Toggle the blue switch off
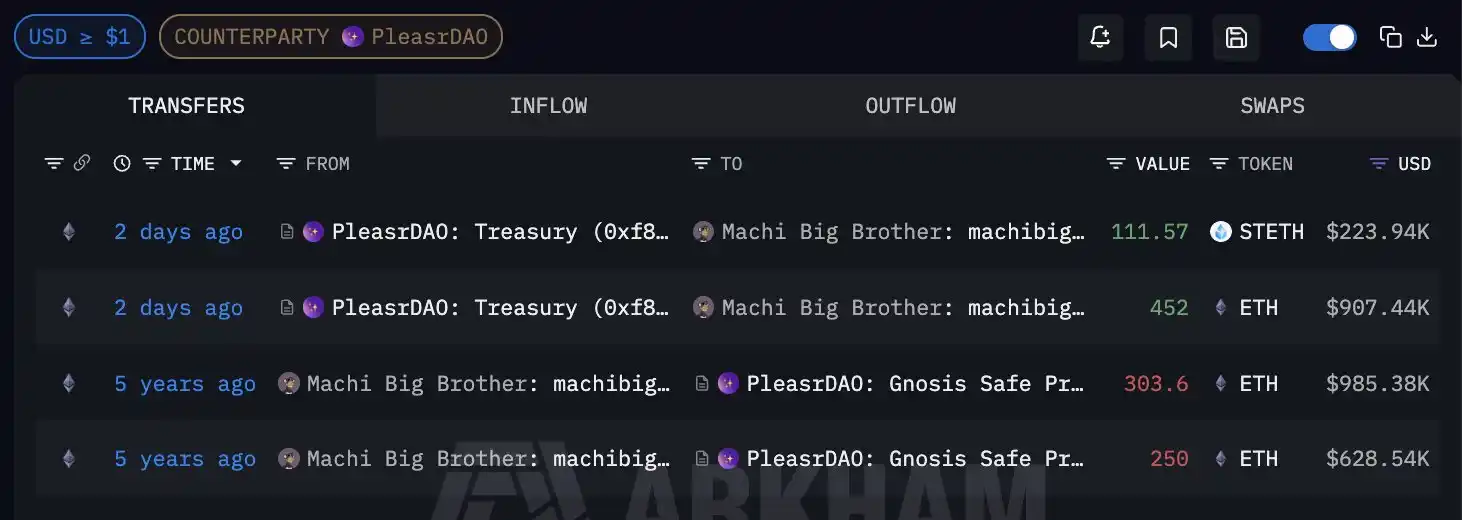The width and height of the screenshot is (1462, 520). point(1330,38)
